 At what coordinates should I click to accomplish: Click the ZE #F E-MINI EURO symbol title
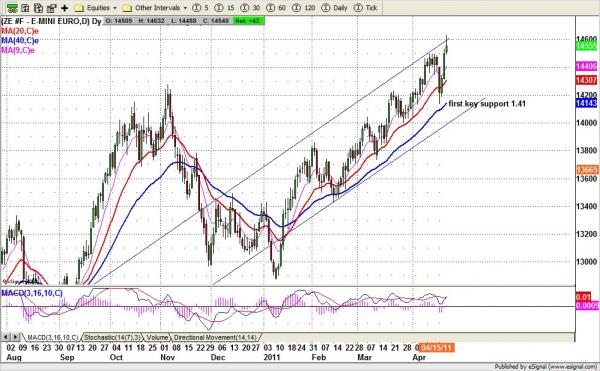point(51,21)
